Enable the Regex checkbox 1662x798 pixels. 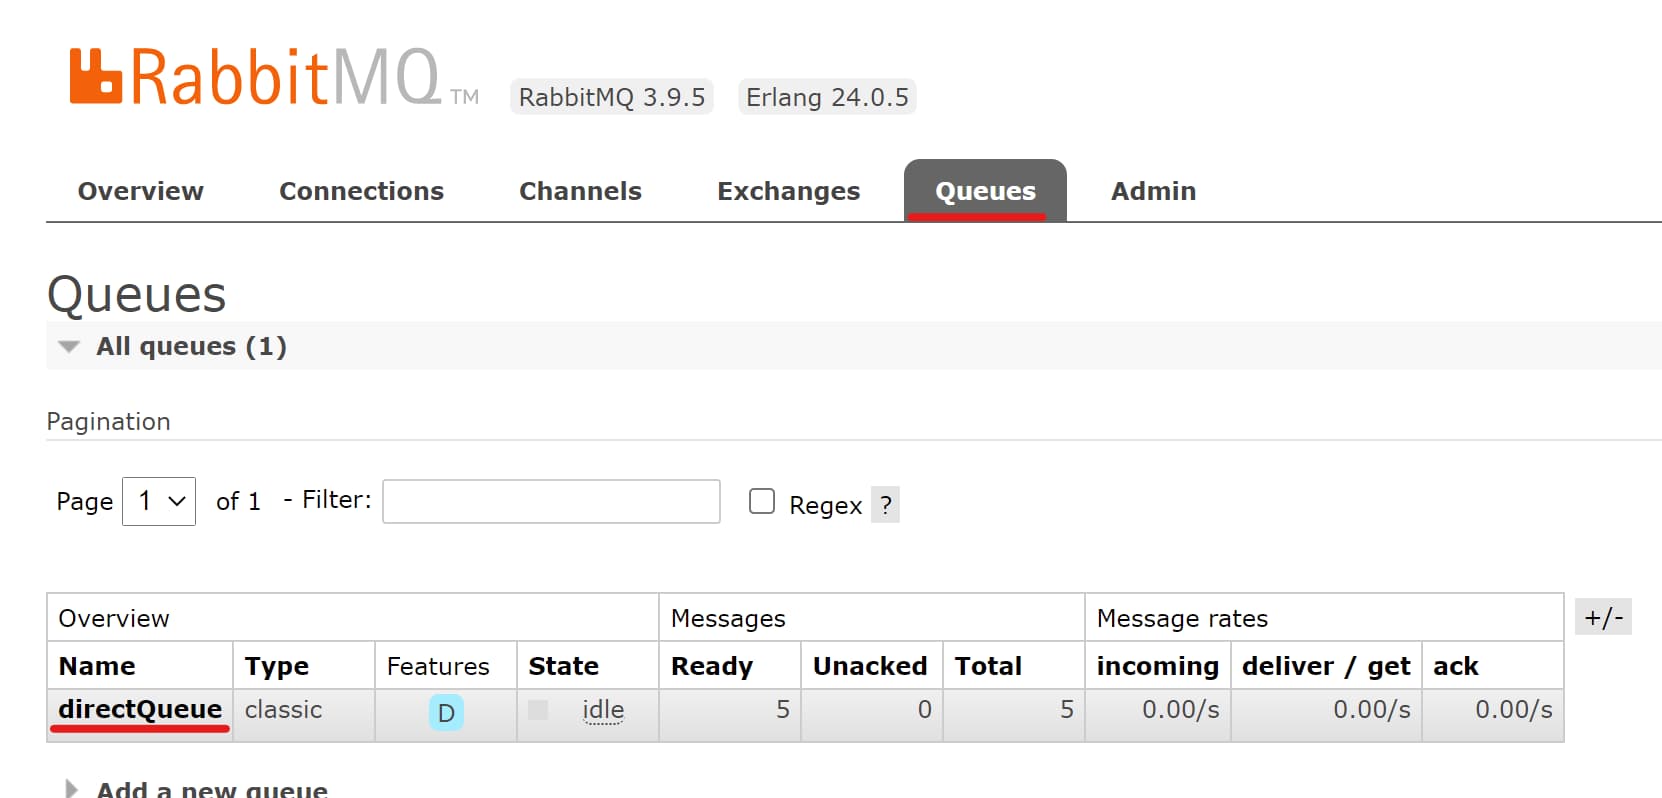[x=762, y=501]
